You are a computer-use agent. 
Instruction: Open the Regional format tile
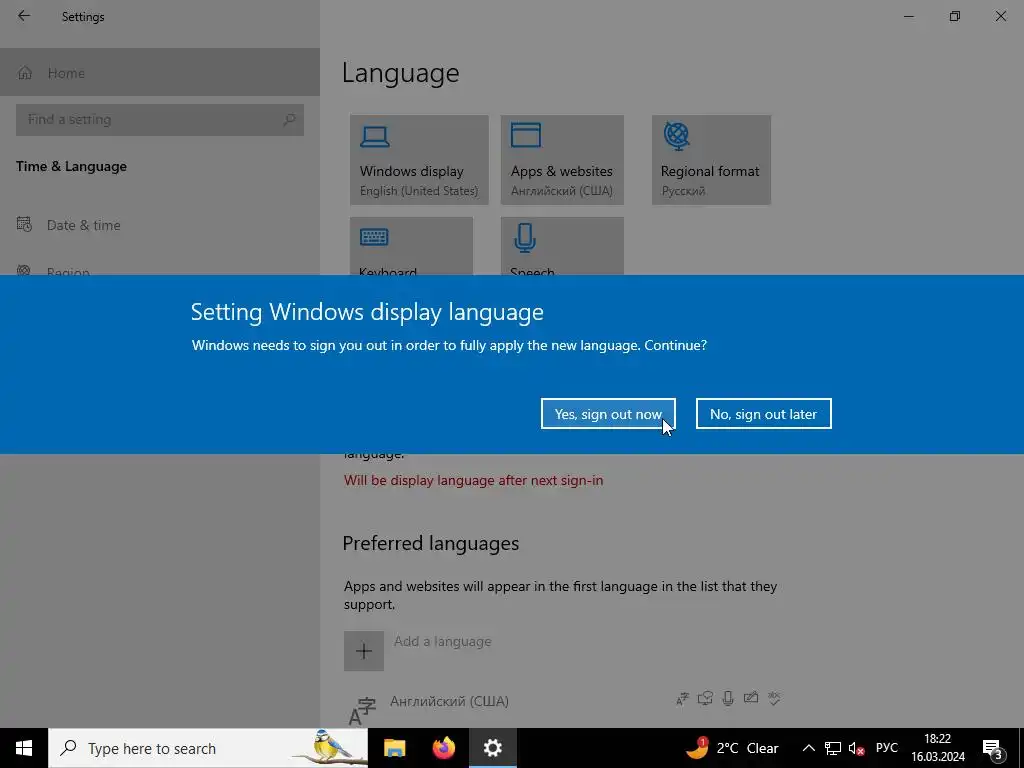(711, 160)
